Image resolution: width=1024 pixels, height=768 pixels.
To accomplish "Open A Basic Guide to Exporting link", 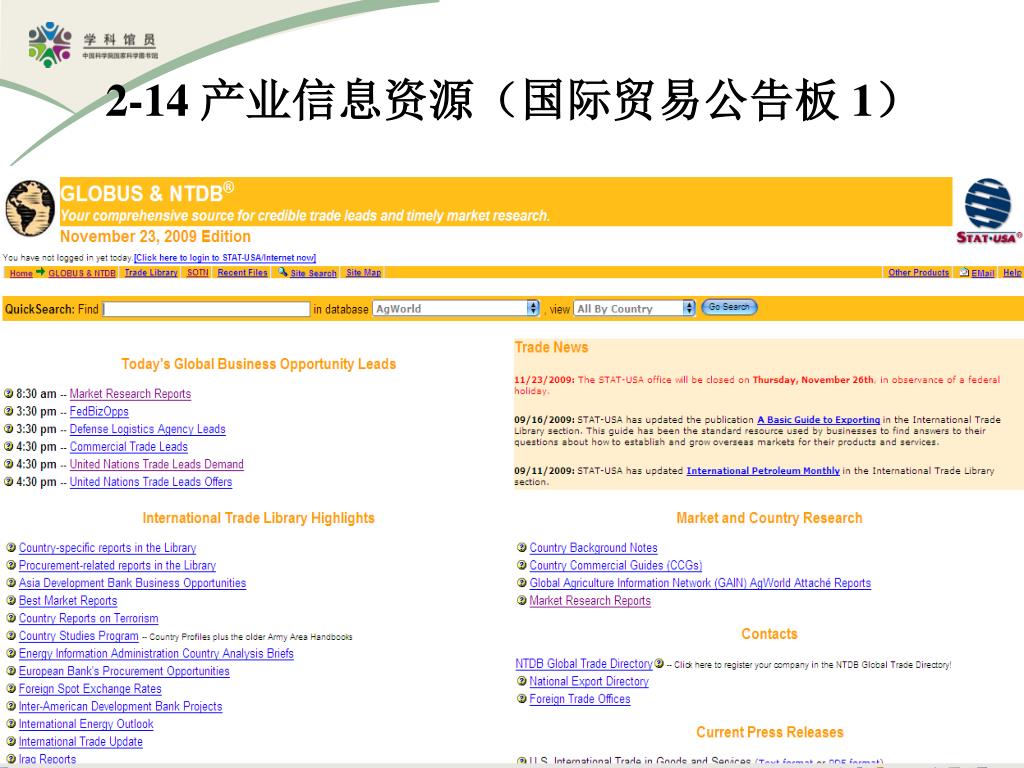I will coord(819,420).
